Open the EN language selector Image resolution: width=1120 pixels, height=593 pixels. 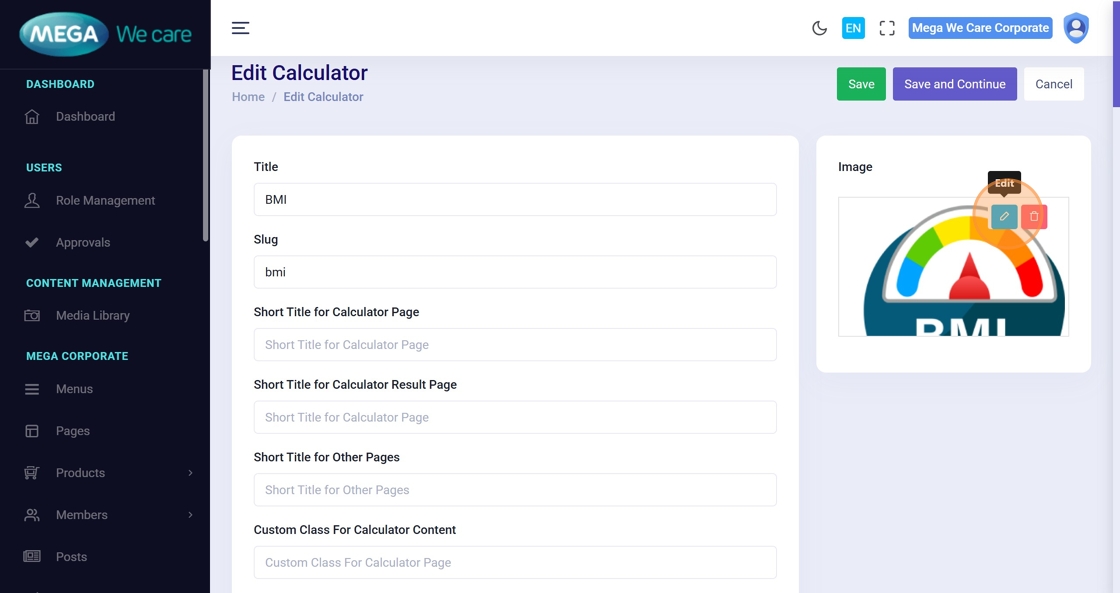pyautogui.click(x=853, y=28)
